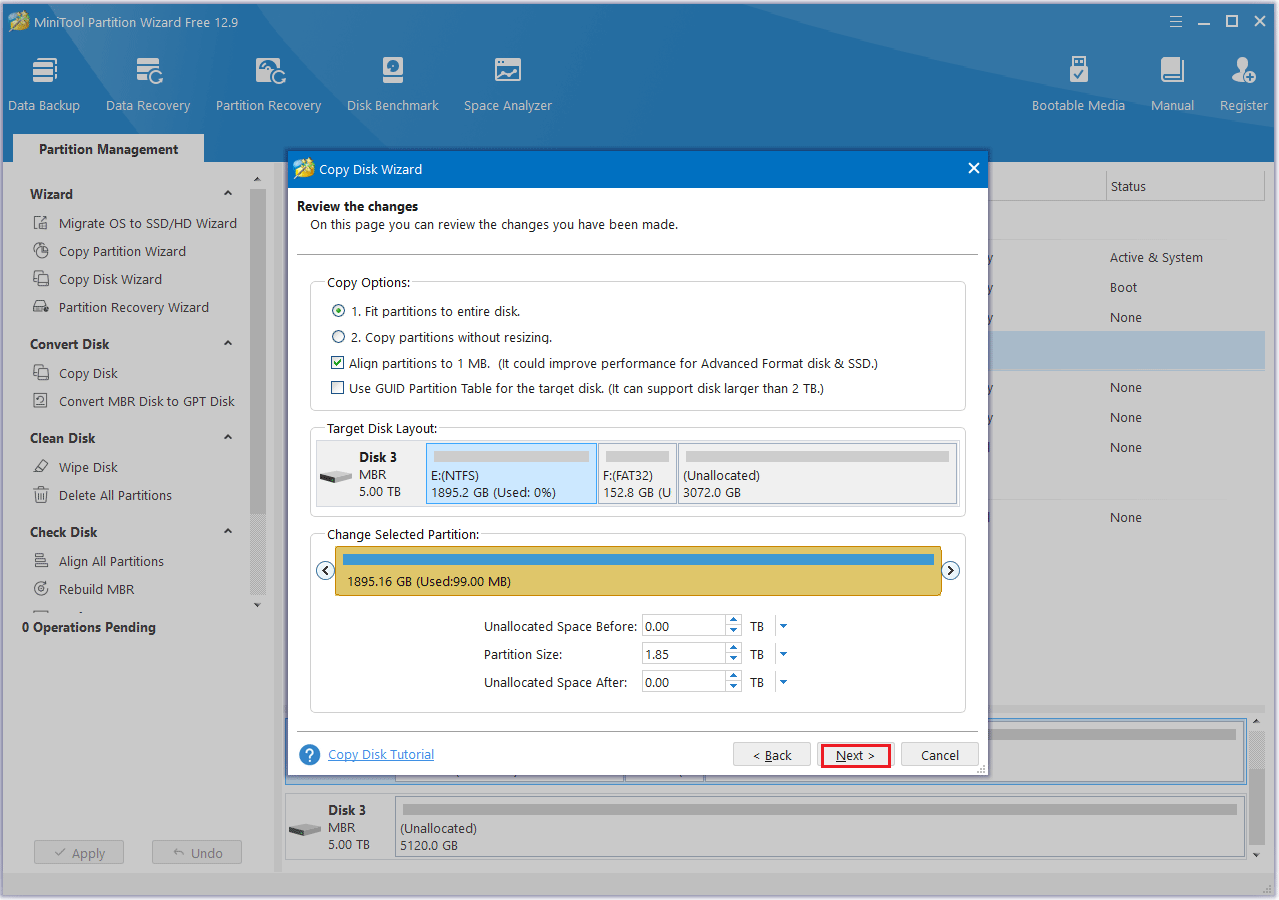
Task: Open Data Recovery tool
Action: point(148,84)
